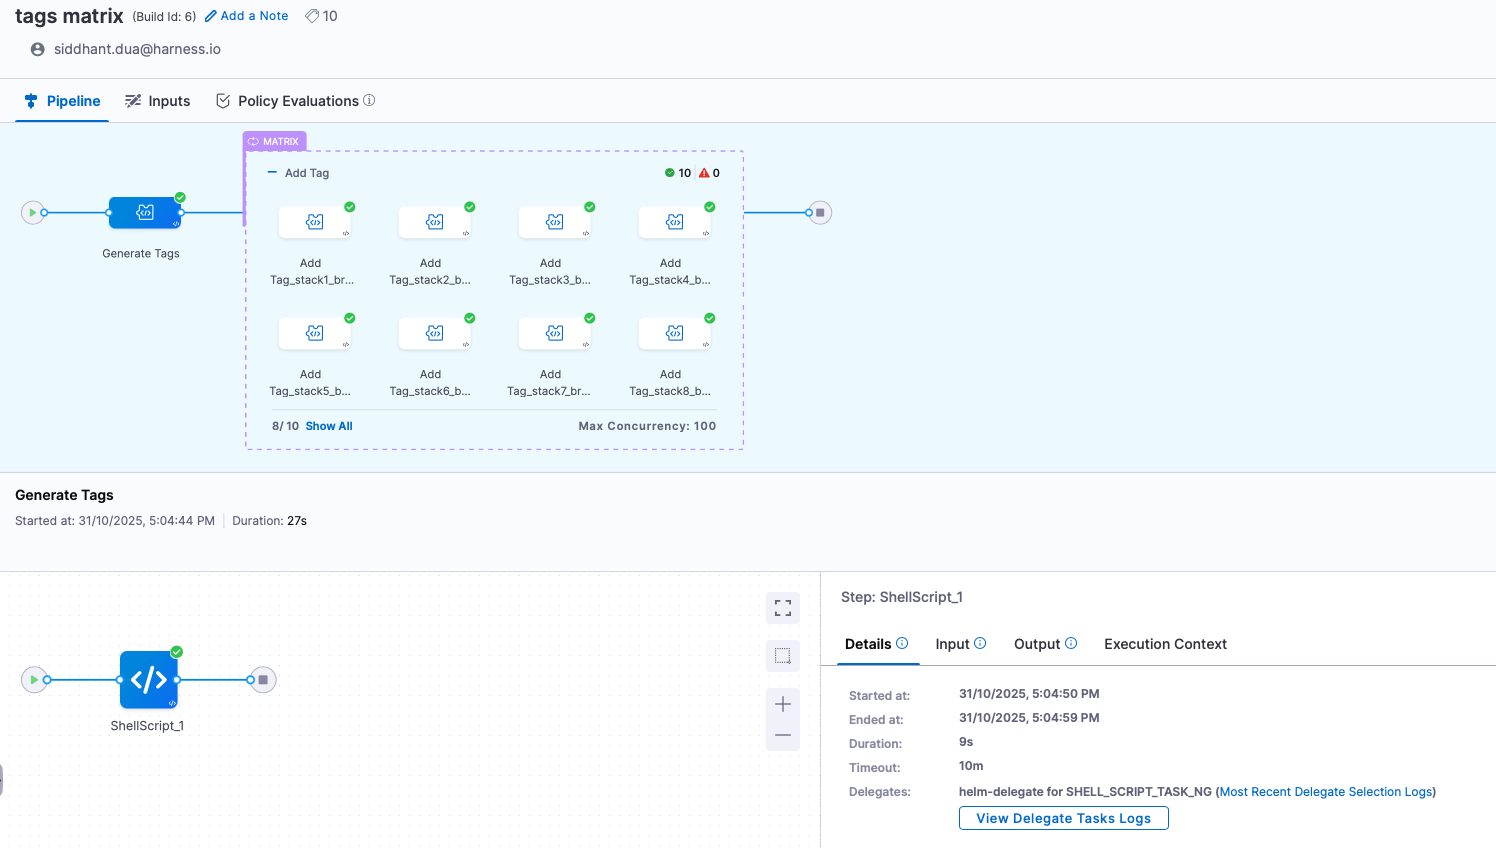1496x848 pixels.
Task: Zoom in the step graph with plus
Action: 783,704
